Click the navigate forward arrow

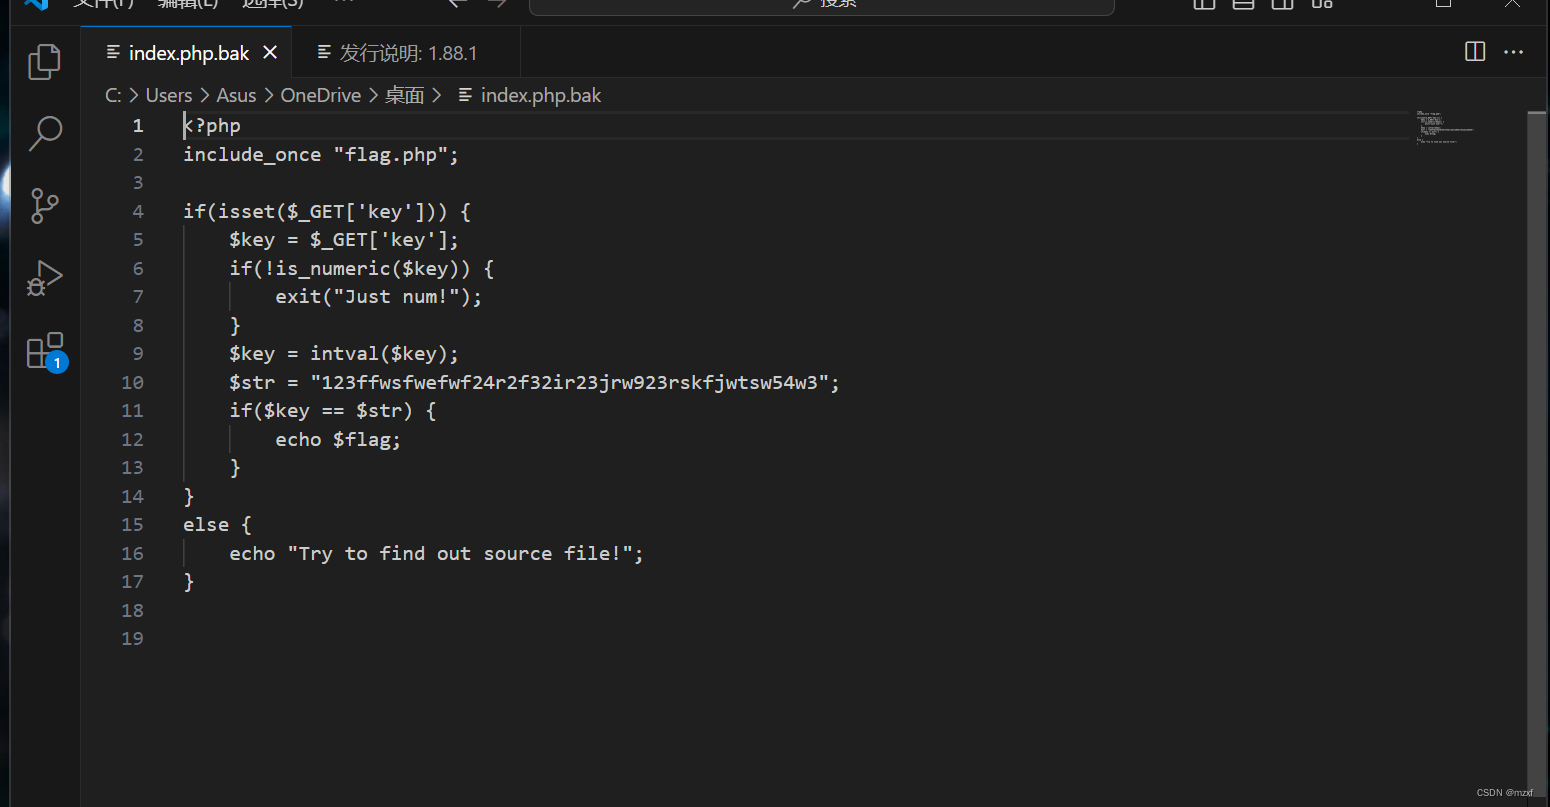tap(497, 4)
